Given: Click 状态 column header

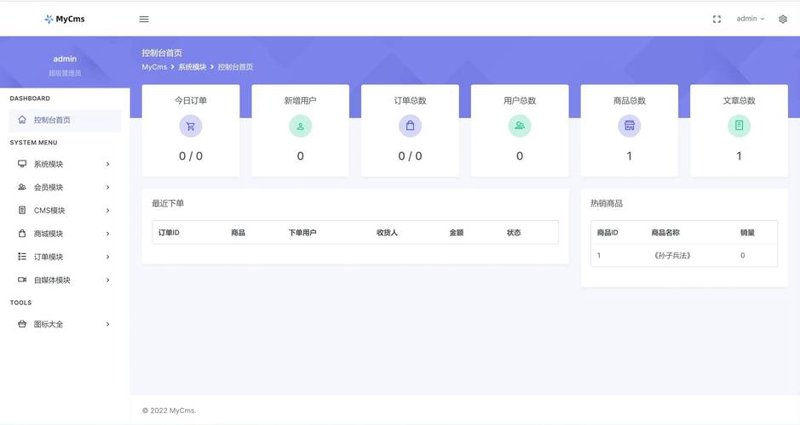Looking at the screenshot, I should [514, 233].
